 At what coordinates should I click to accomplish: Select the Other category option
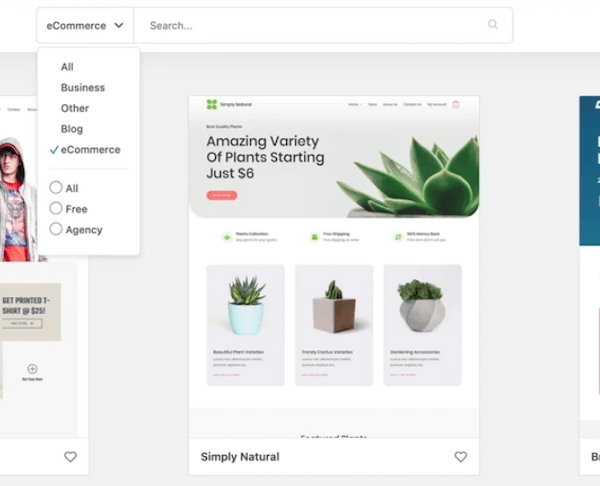pyautogui.click(x=75, y=108)
